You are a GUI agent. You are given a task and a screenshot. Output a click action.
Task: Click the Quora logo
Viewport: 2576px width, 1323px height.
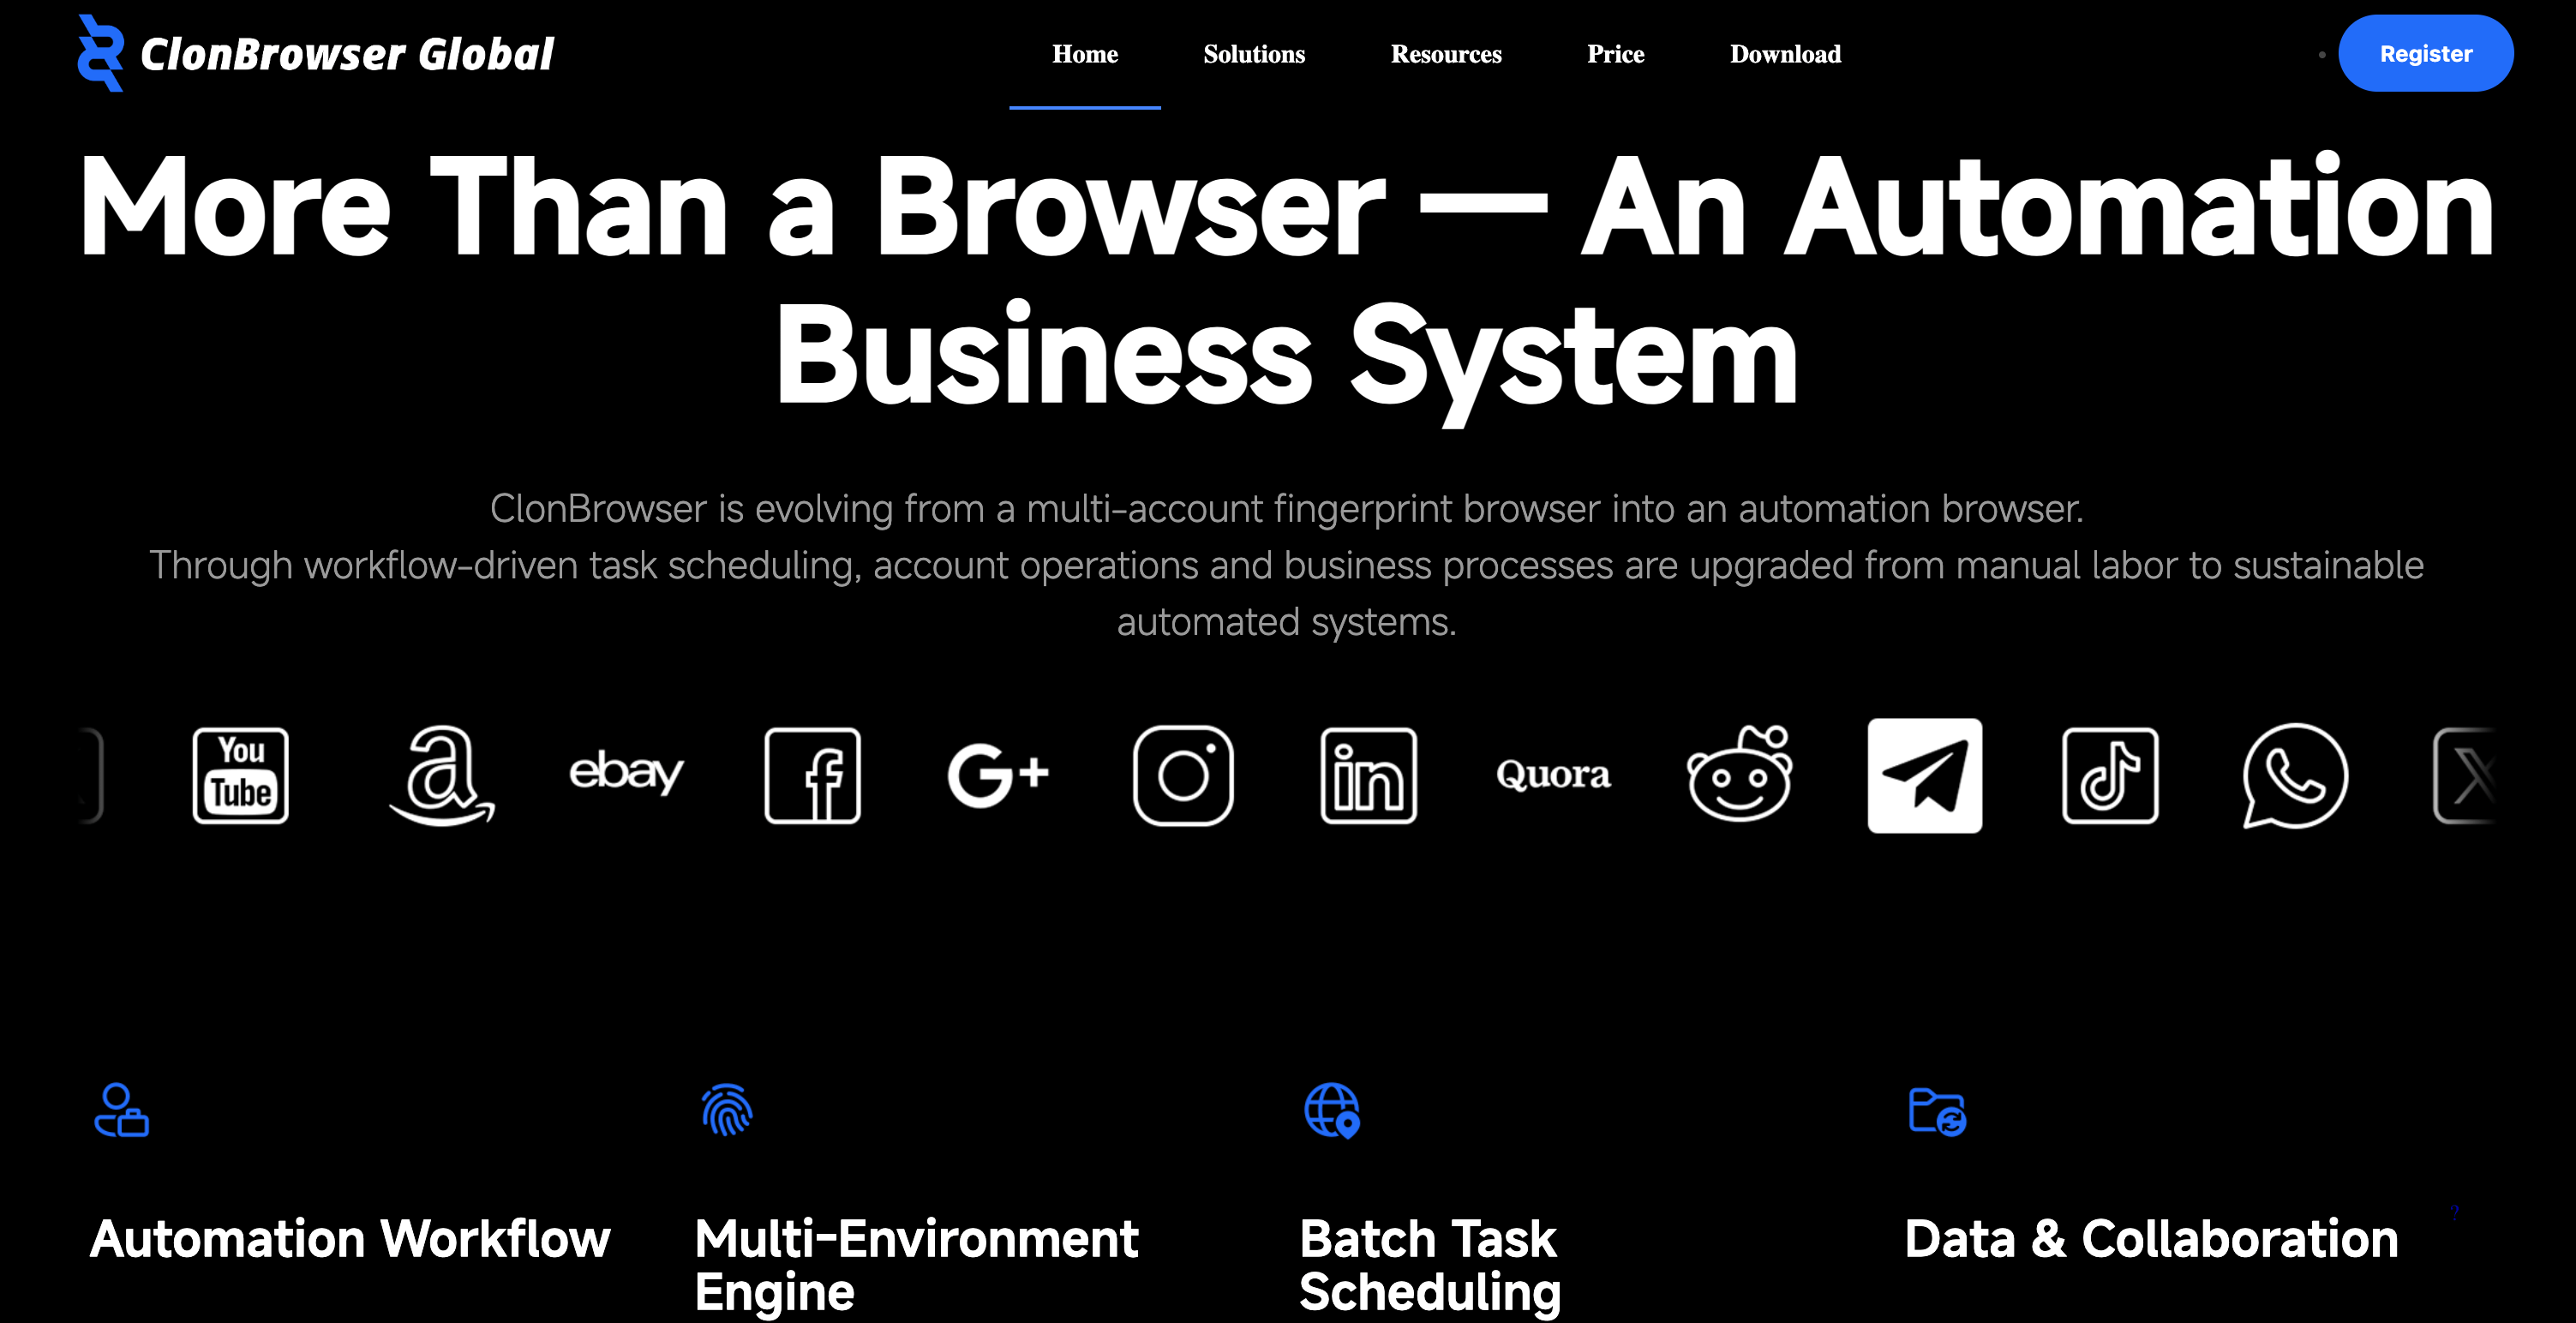point(1553,774)
